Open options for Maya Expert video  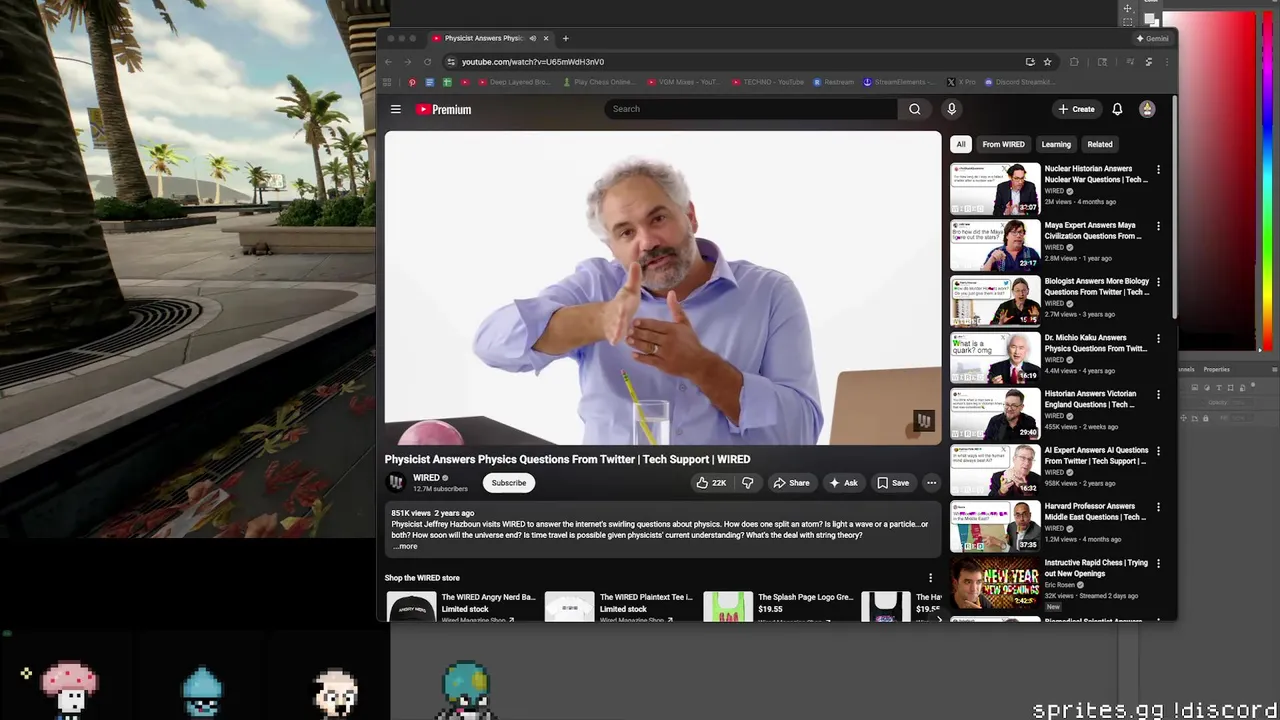1158,226
